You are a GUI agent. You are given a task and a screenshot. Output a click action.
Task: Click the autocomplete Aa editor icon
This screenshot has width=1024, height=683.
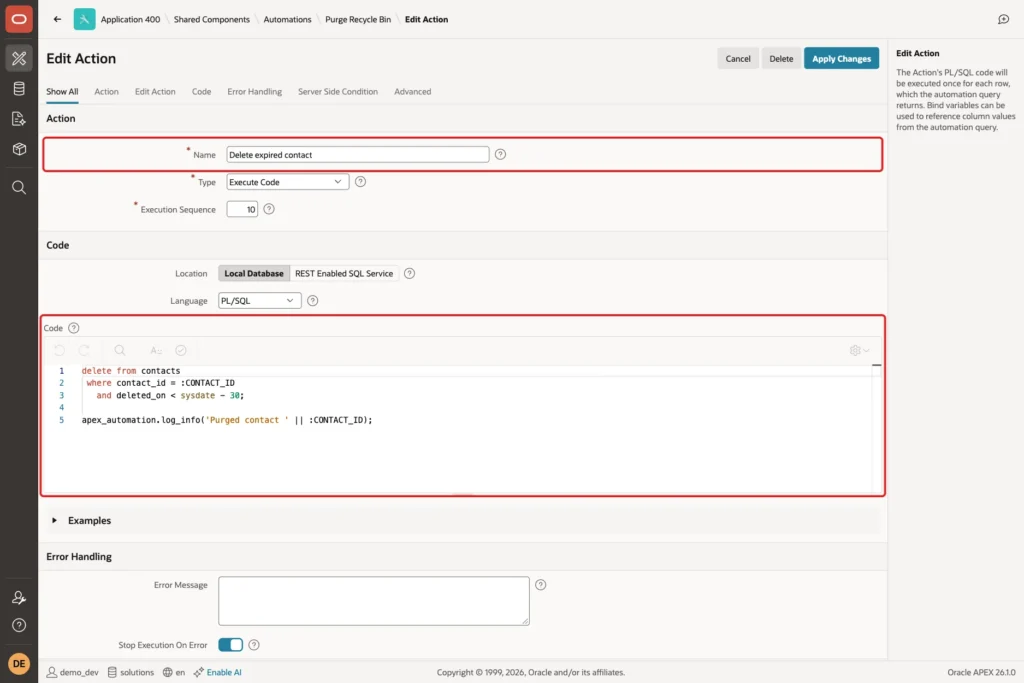pos(155,350)
